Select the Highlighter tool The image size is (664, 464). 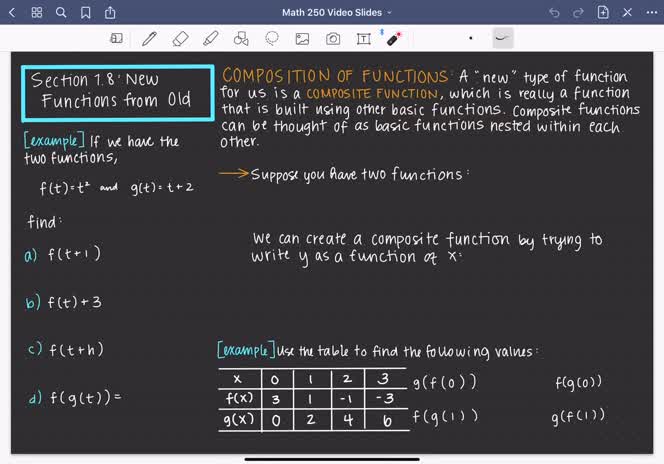tap(210, 39)
